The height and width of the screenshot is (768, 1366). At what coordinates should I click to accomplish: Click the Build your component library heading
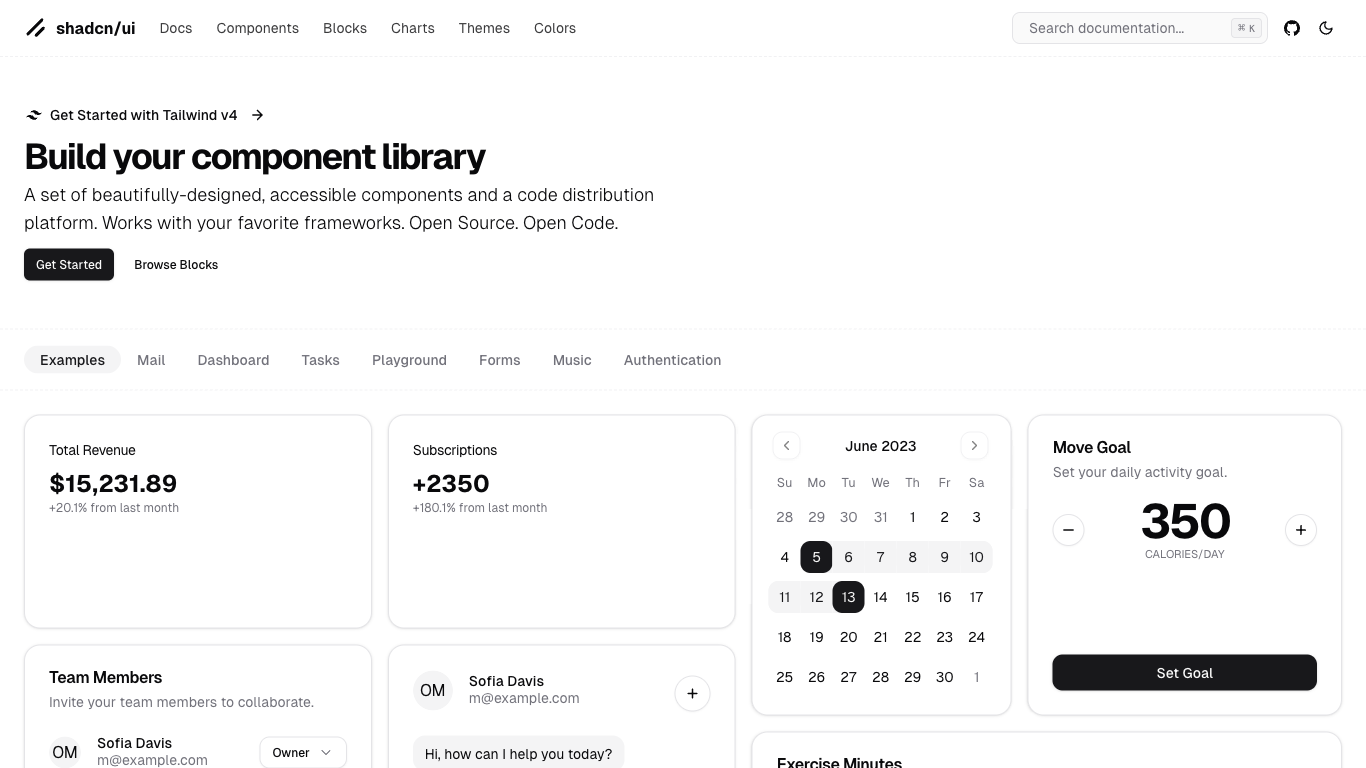pos(255,156)
